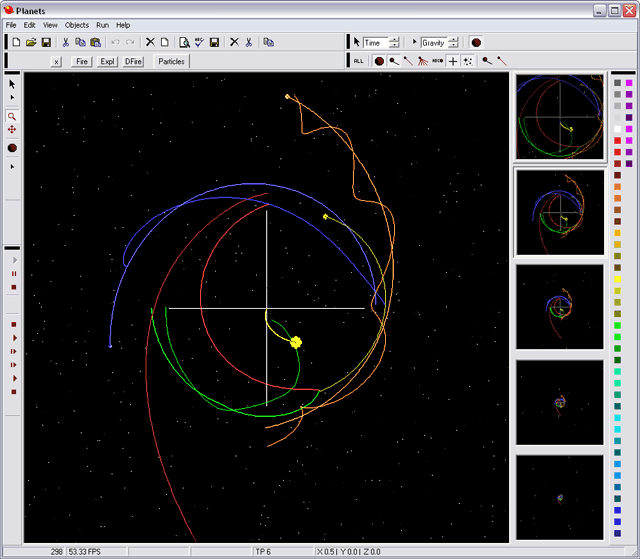This screenshot has width=640, height=559.
Task: Pick the yellow color swatch
Action: pyautogui.click(x=618, y=280)
